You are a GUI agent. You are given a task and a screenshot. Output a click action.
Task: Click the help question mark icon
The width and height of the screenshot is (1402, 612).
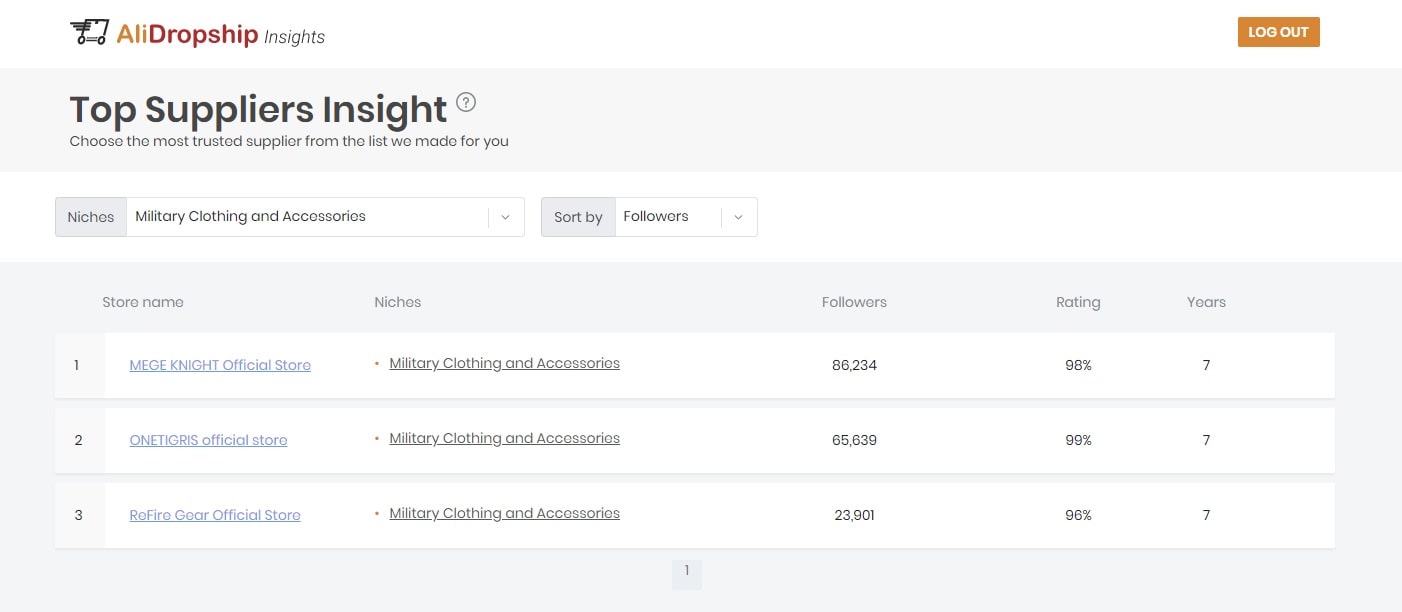(x=466, y=102)
